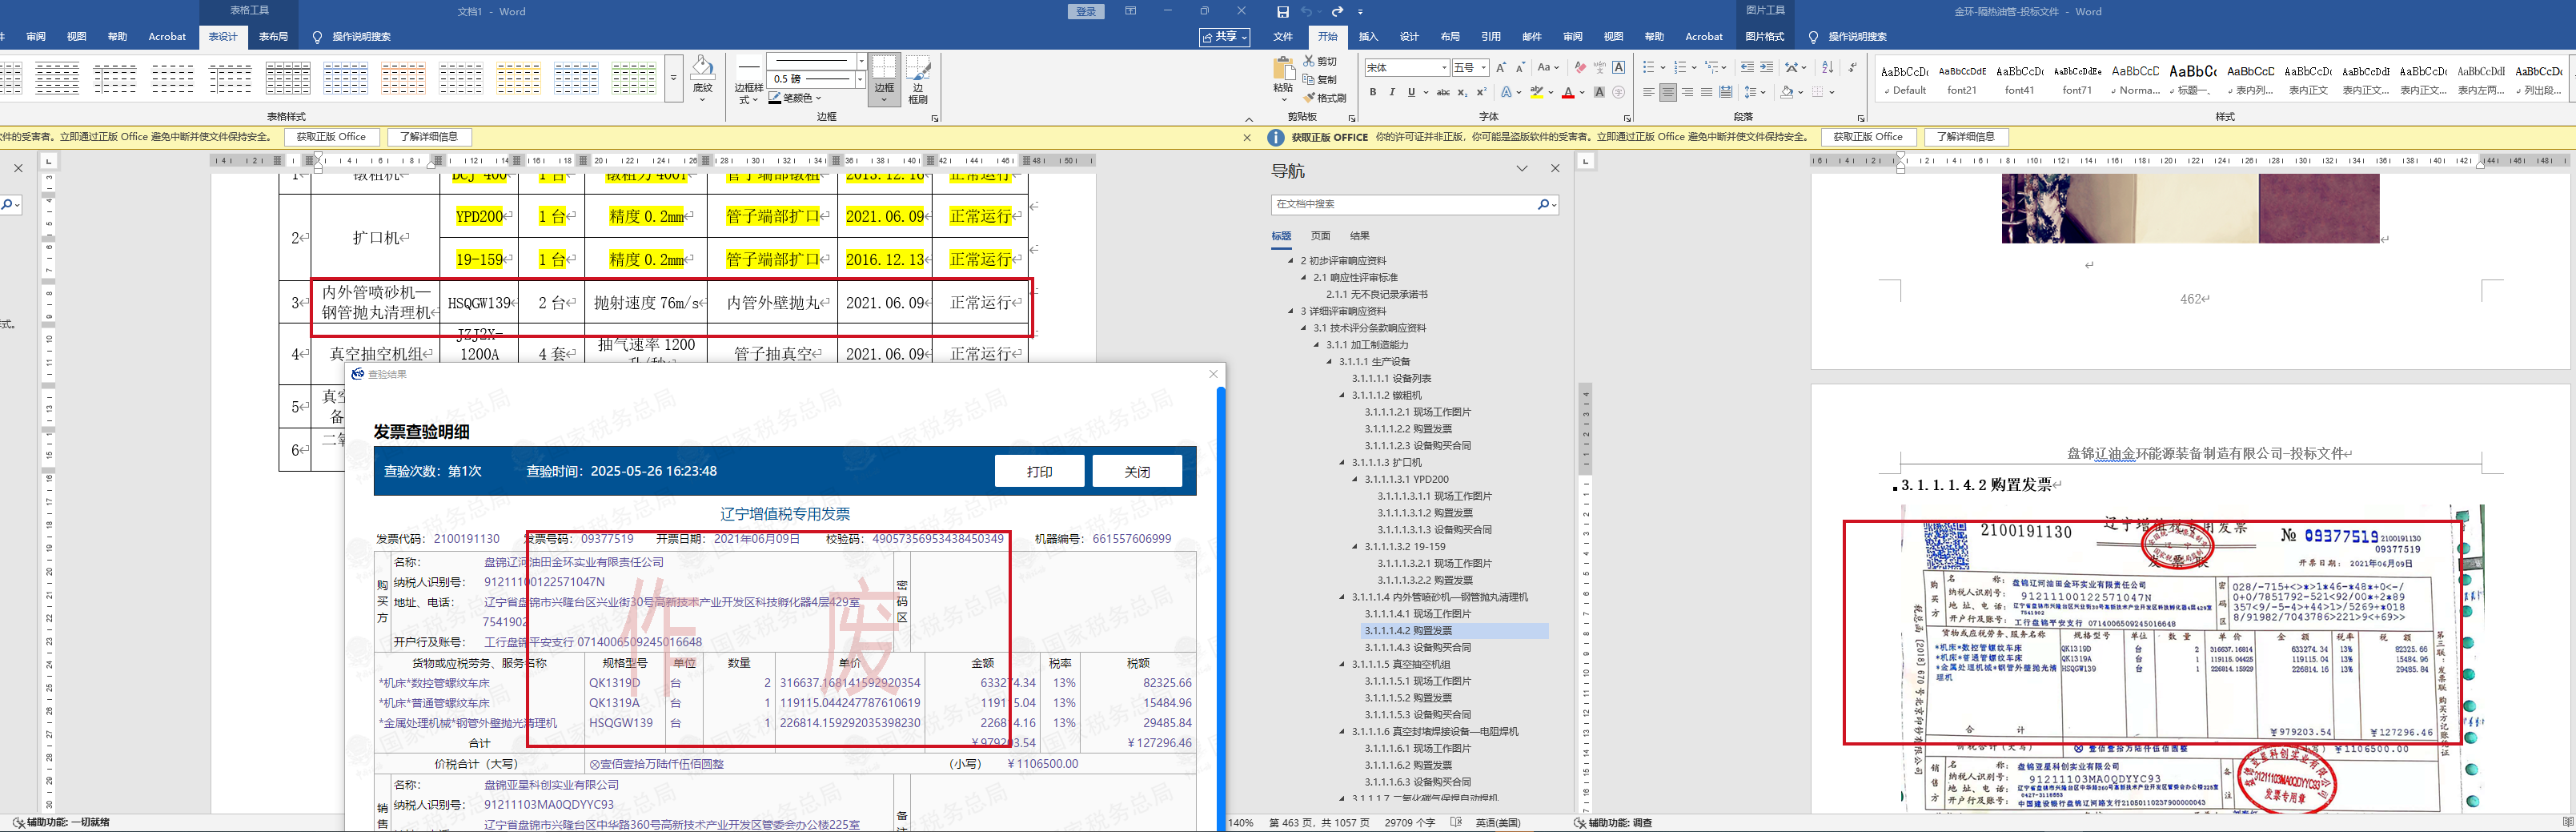
Task: Open the font name 宋体 dropdown
Action: pos(1444,68)
